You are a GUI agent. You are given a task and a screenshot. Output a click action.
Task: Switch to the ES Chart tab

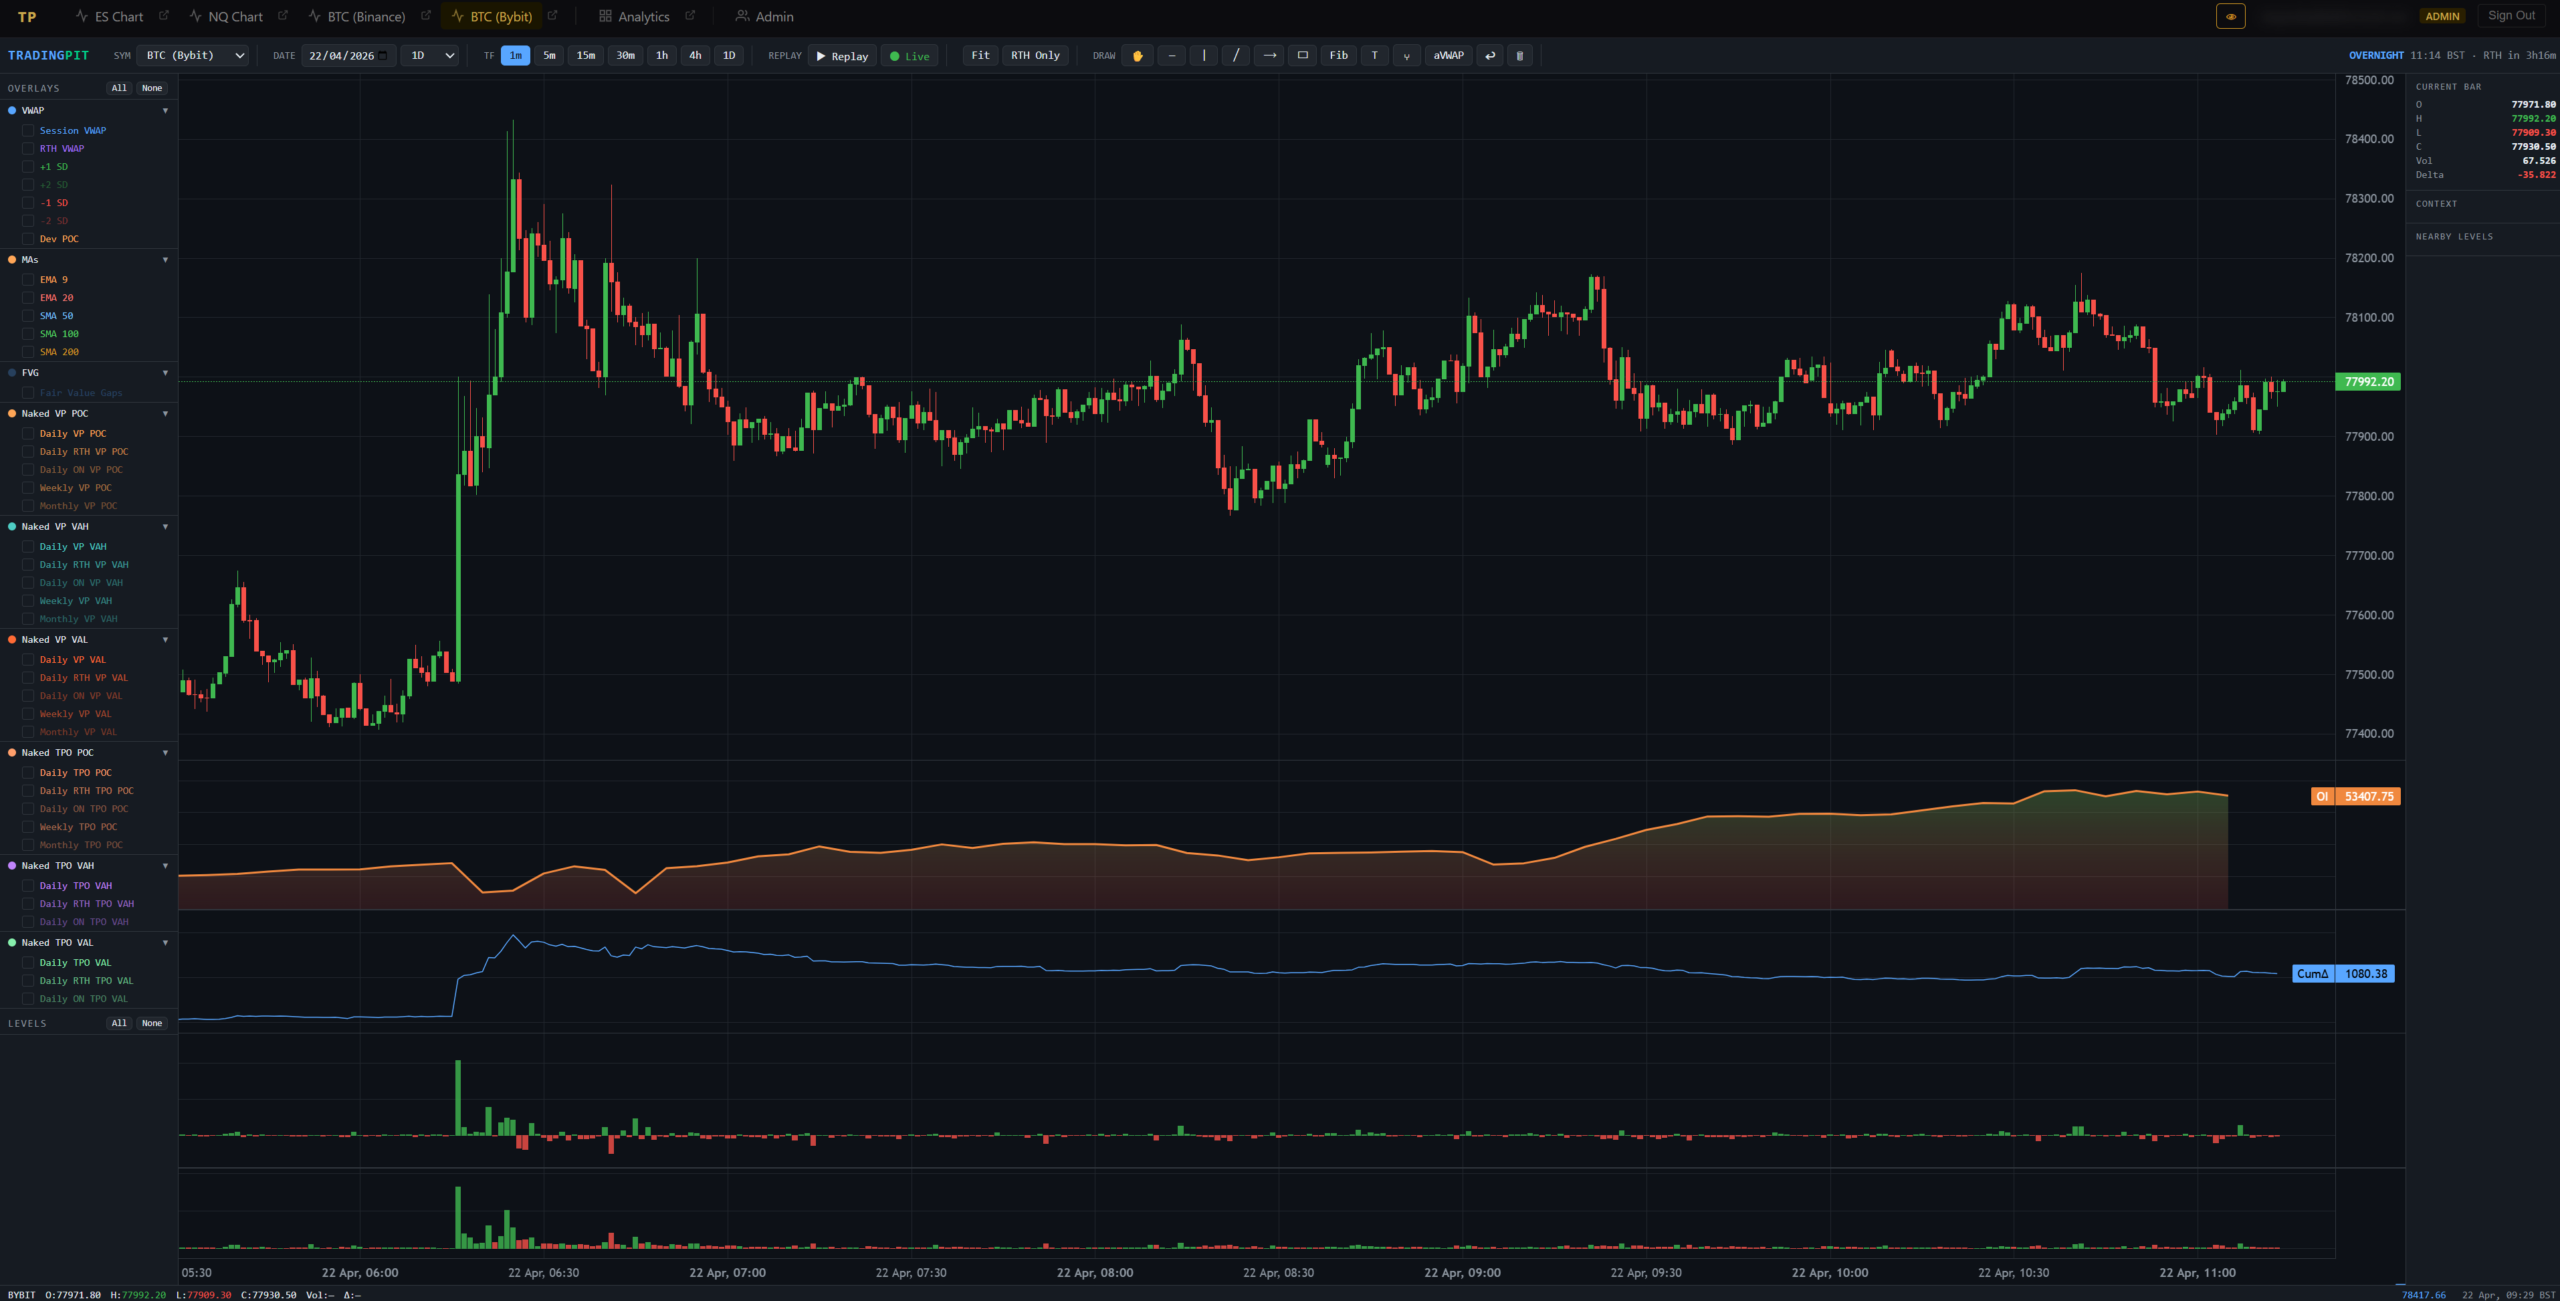(x=109, y=16)
